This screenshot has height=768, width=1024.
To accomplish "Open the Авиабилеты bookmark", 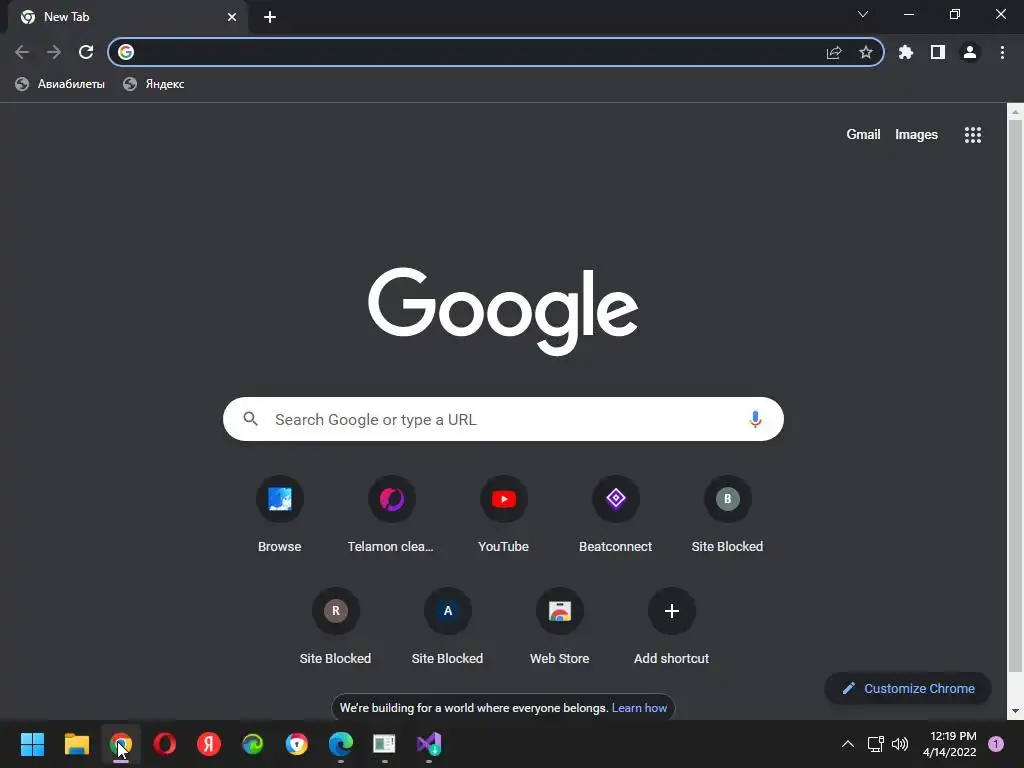I will [60, 84].
